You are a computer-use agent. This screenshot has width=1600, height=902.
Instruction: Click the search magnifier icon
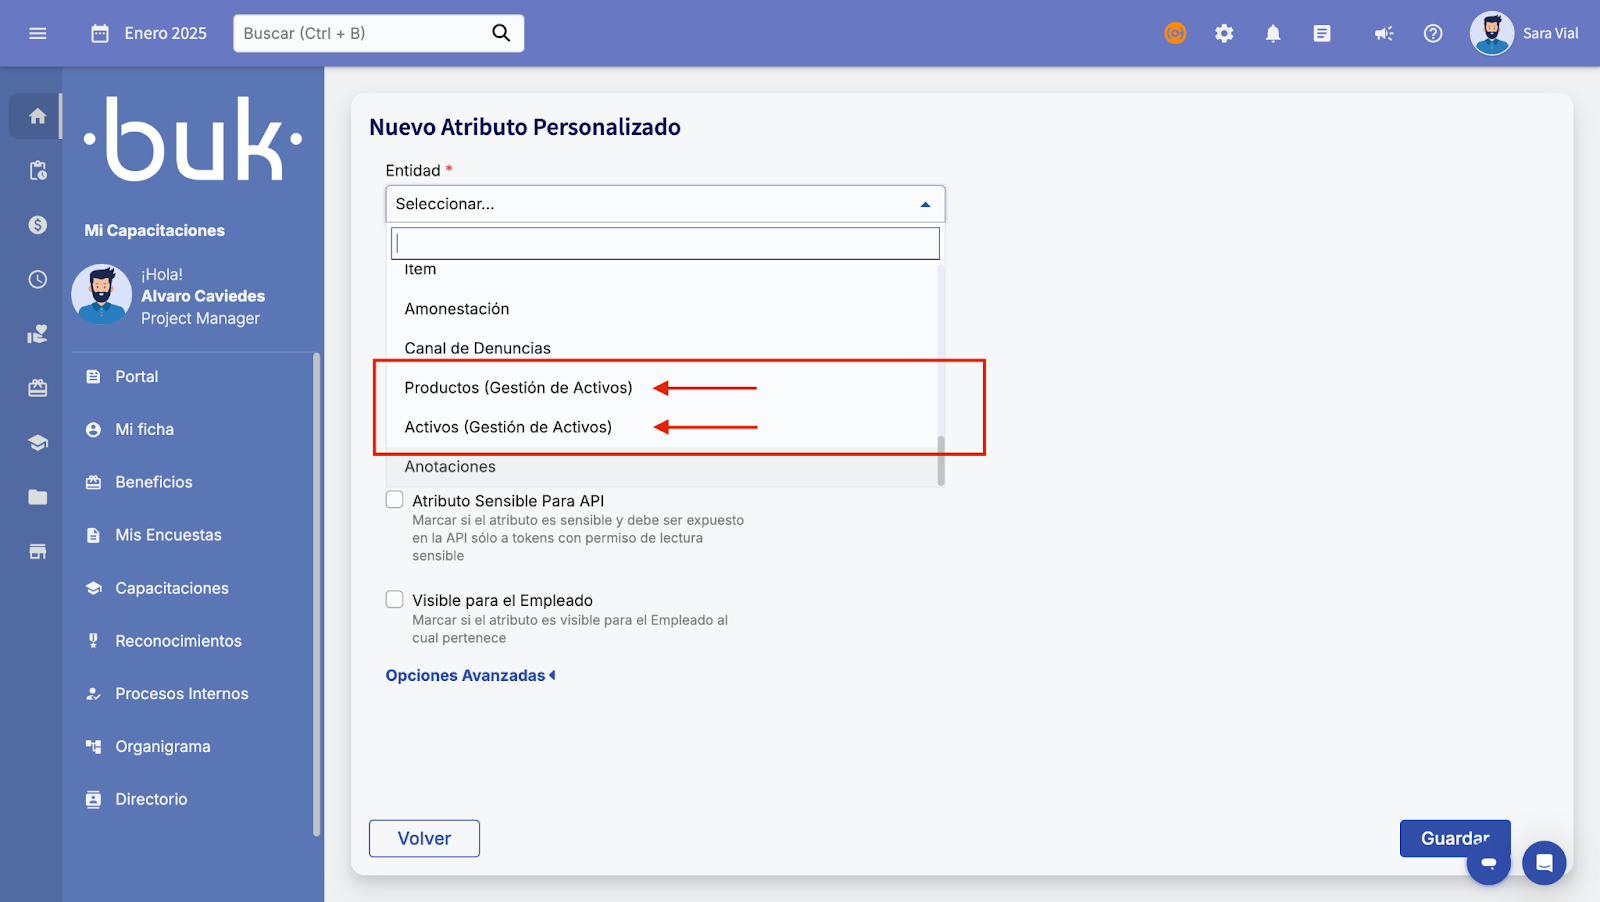tap(501, 33)
